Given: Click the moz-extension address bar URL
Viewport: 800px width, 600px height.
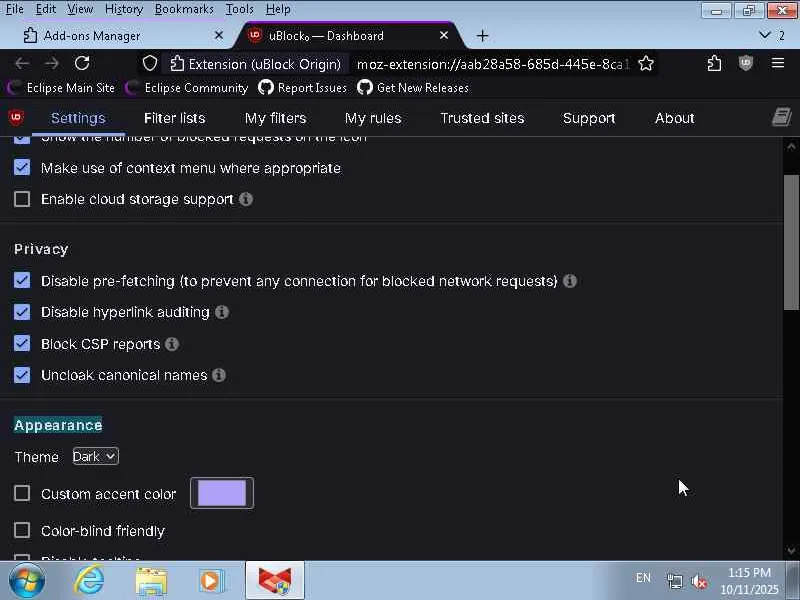Looking at the screenshot, I should 492,64.
